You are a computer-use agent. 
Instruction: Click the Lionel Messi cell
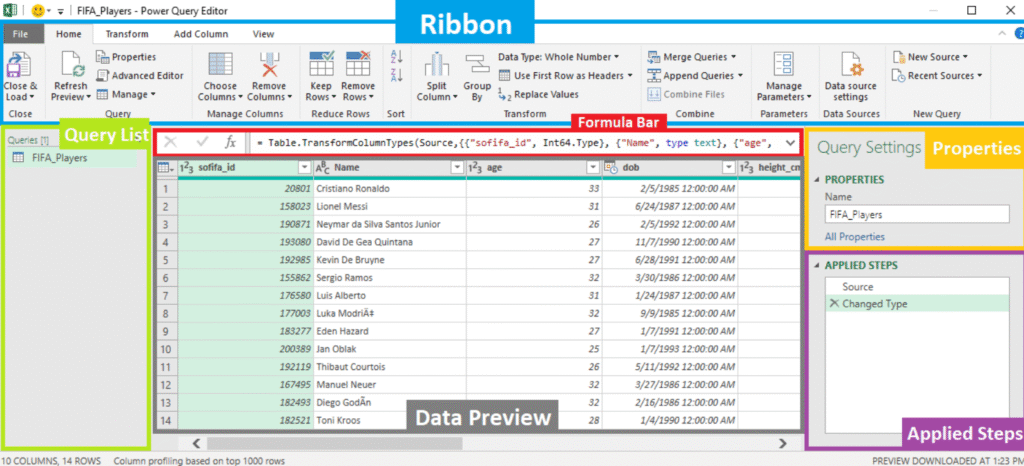(389, 206)
